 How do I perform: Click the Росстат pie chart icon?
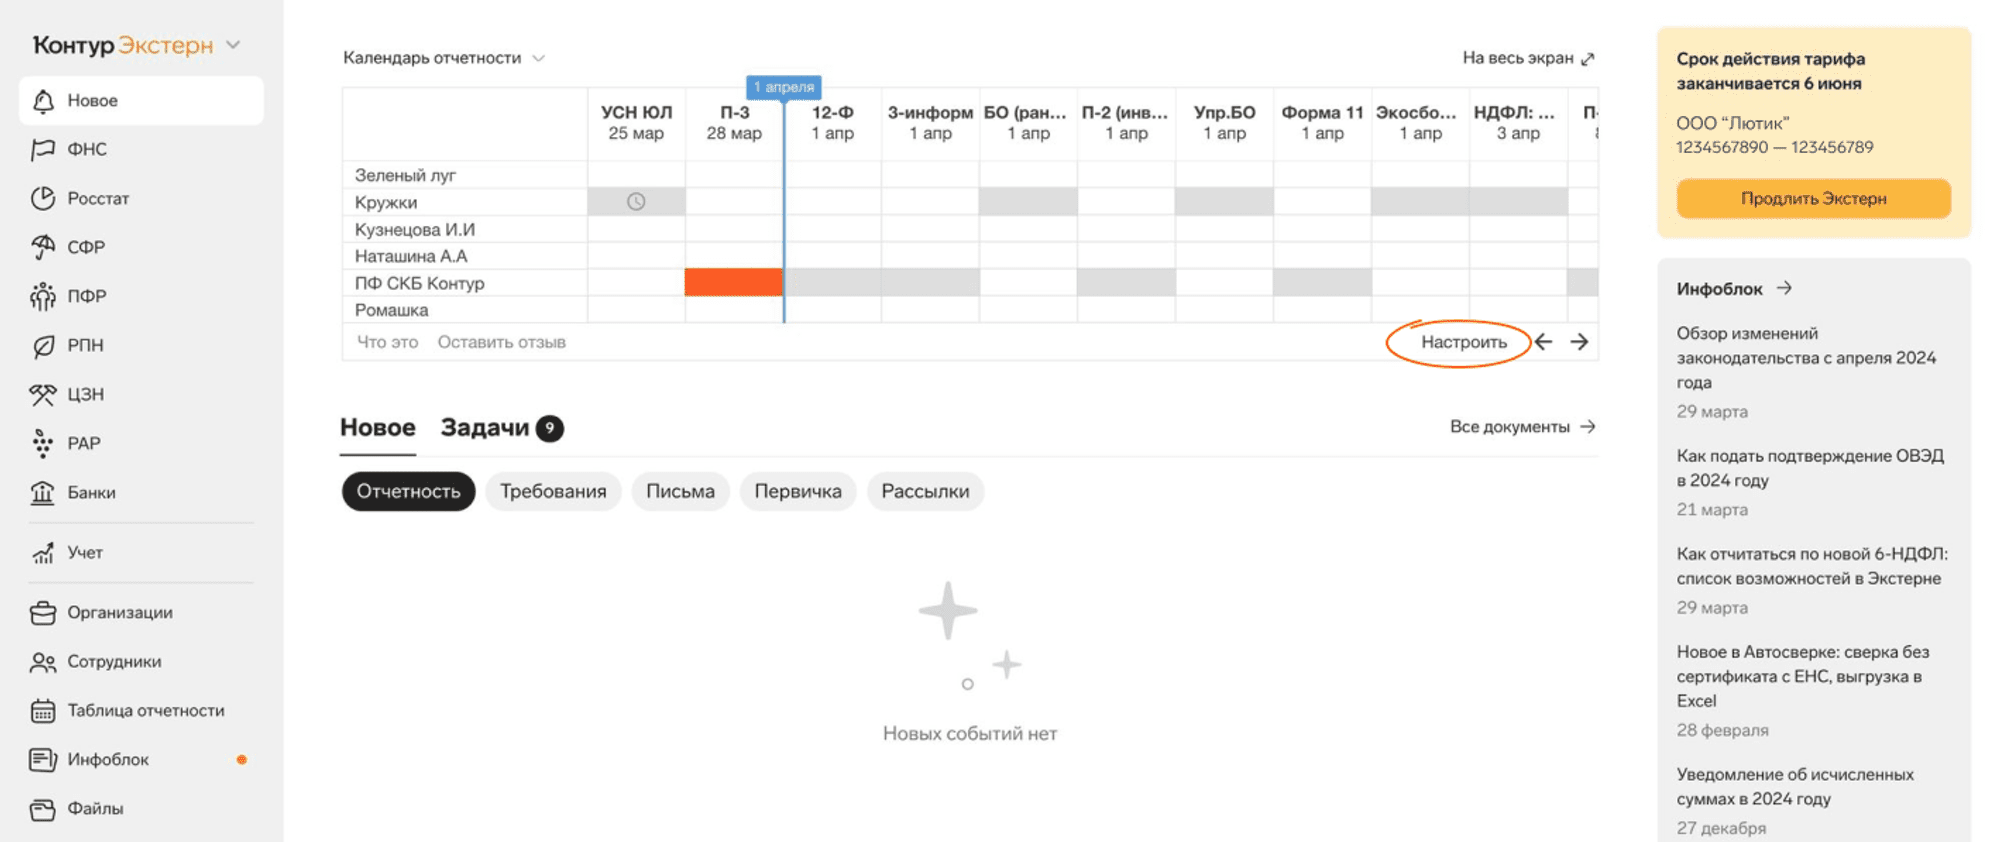(43, 198)
